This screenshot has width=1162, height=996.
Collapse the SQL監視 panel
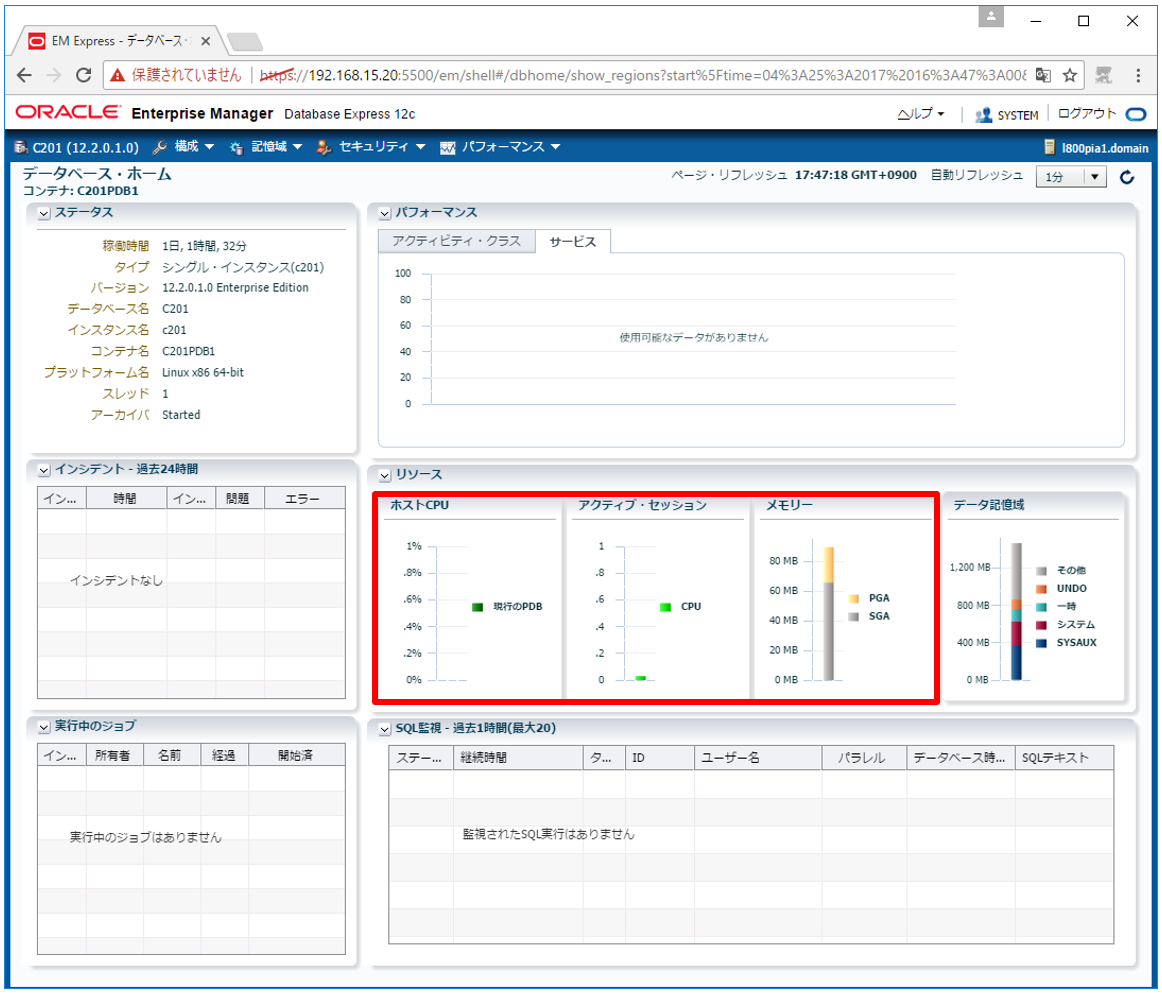point(385,729)
